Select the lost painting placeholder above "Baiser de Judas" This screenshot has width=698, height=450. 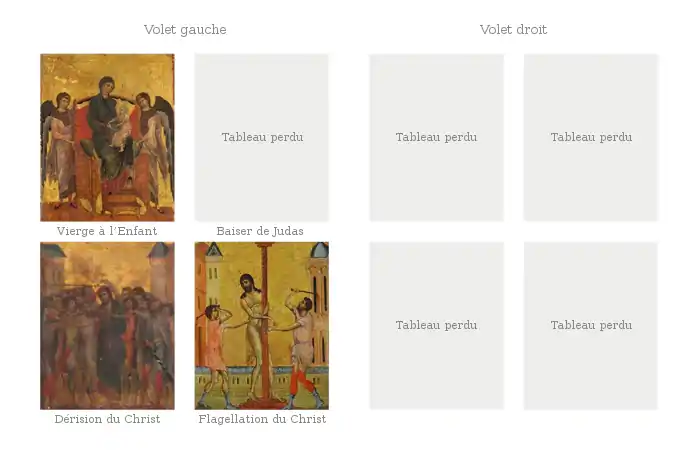262,137
